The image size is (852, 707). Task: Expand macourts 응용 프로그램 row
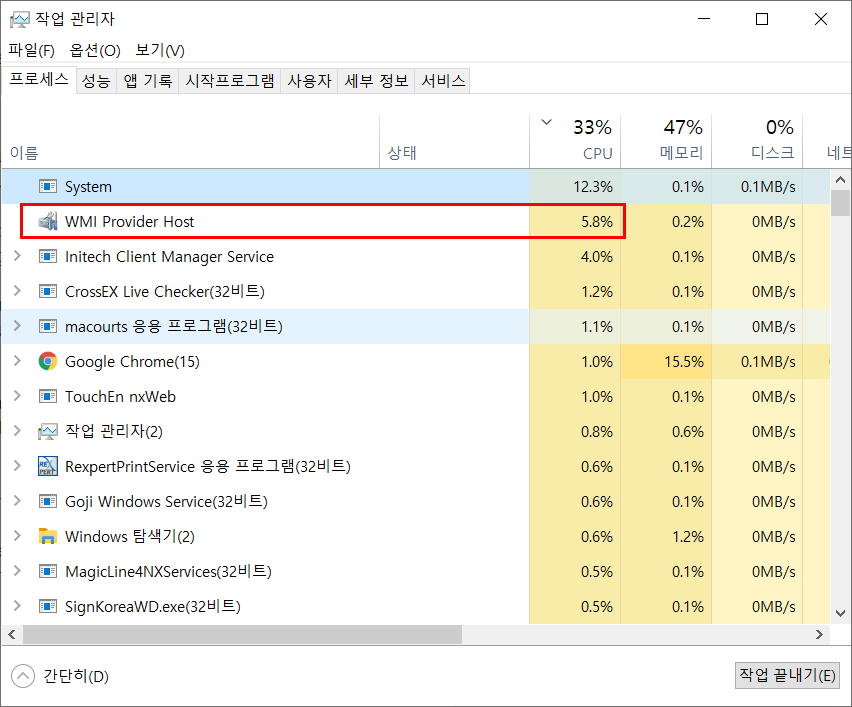click(17, 326)
